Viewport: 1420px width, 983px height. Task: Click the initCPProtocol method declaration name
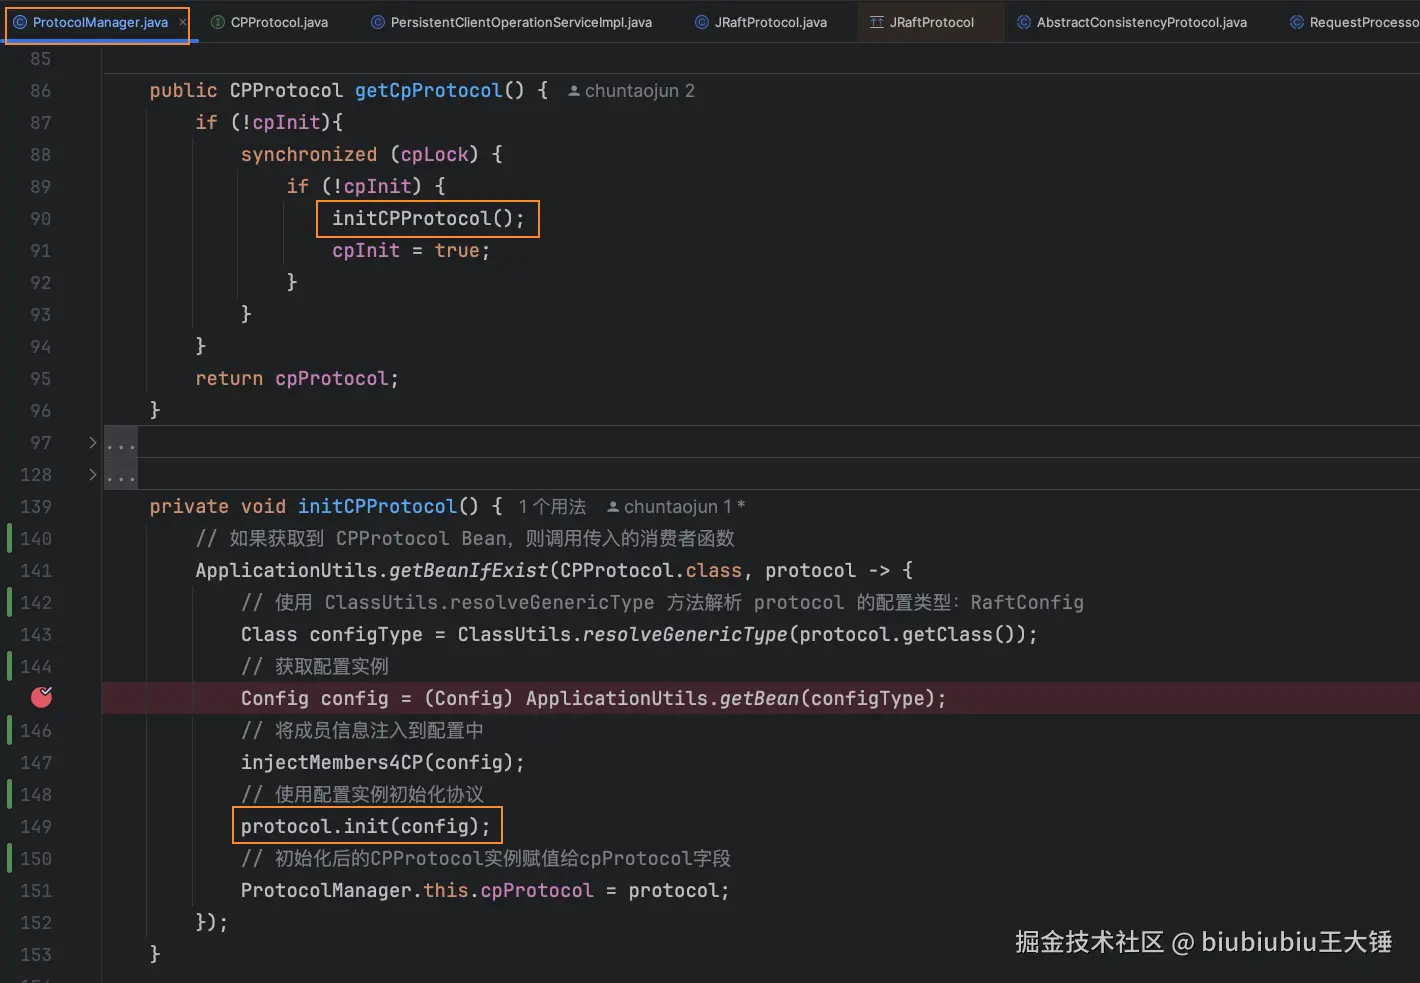coord(377,507)
